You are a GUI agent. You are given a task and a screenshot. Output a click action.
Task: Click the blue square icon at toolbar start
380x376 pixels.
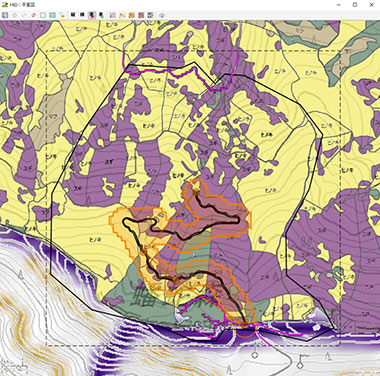point(5,15)
